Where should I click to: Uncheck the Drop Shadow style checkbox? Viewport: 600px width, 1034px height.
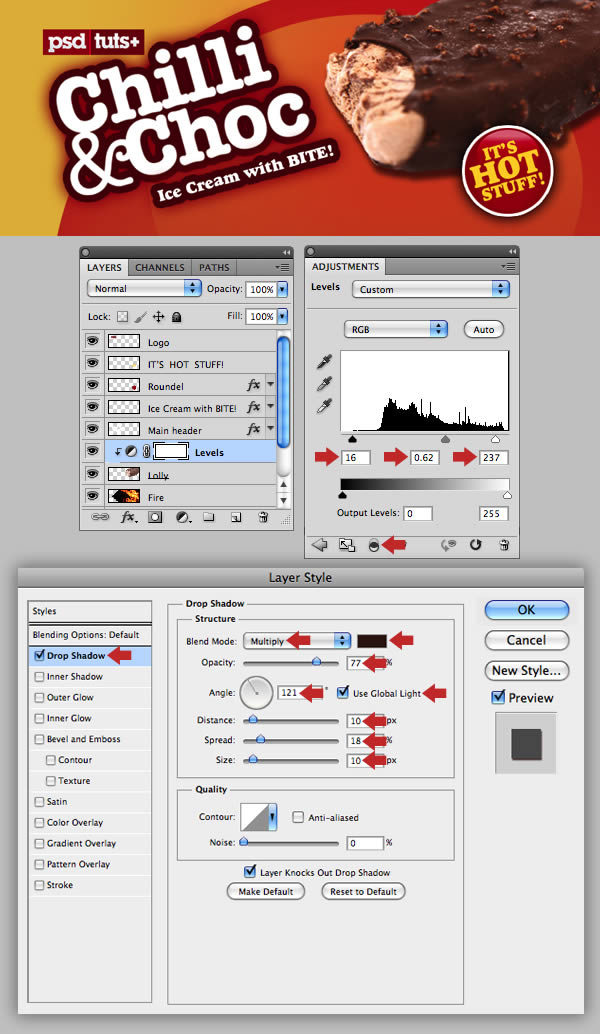coord(40,655)
